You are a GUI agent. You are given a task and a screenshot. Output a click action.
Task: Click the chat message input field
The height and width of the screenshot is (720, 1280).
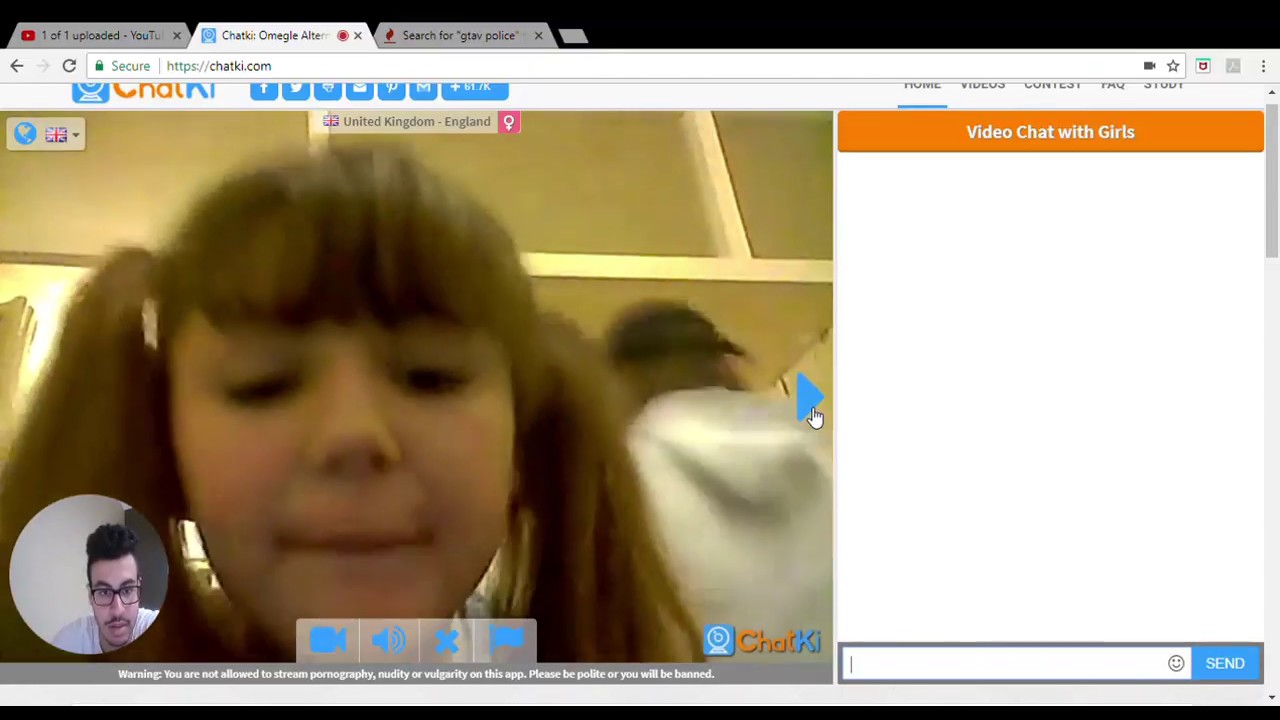[x=1003, y=664]
